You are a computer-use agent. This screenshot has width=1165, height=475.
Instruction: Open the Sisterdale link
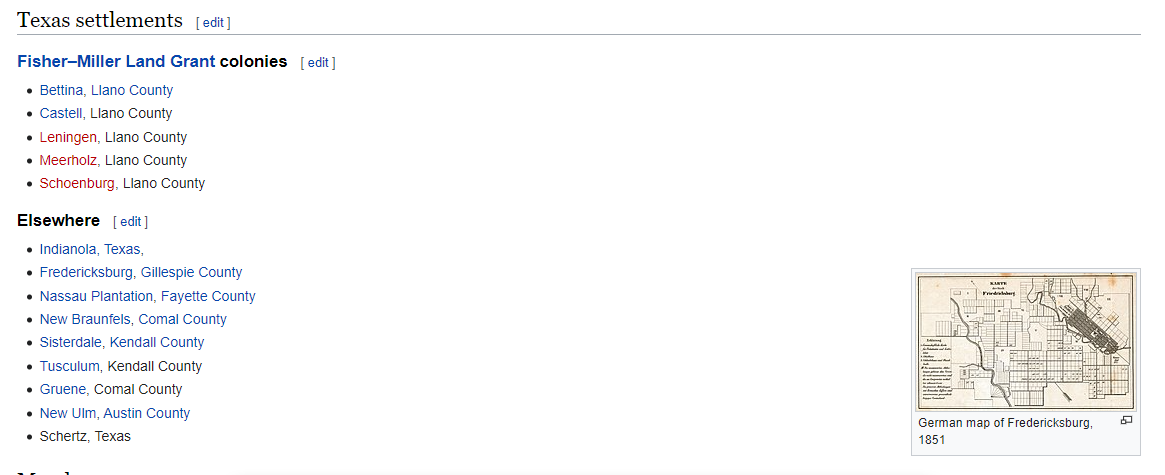(x=70, y=342)
